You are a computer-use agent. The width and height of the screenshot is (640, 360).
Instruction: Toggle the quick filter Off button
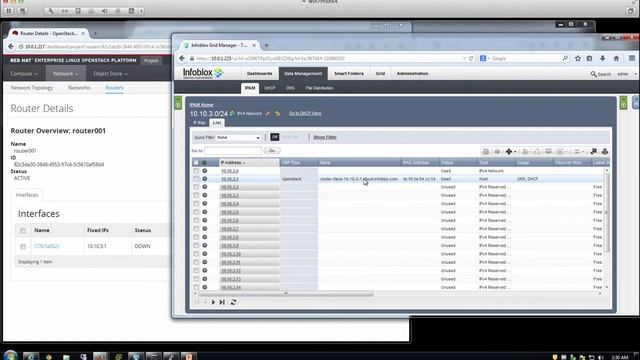coord(275,137)
